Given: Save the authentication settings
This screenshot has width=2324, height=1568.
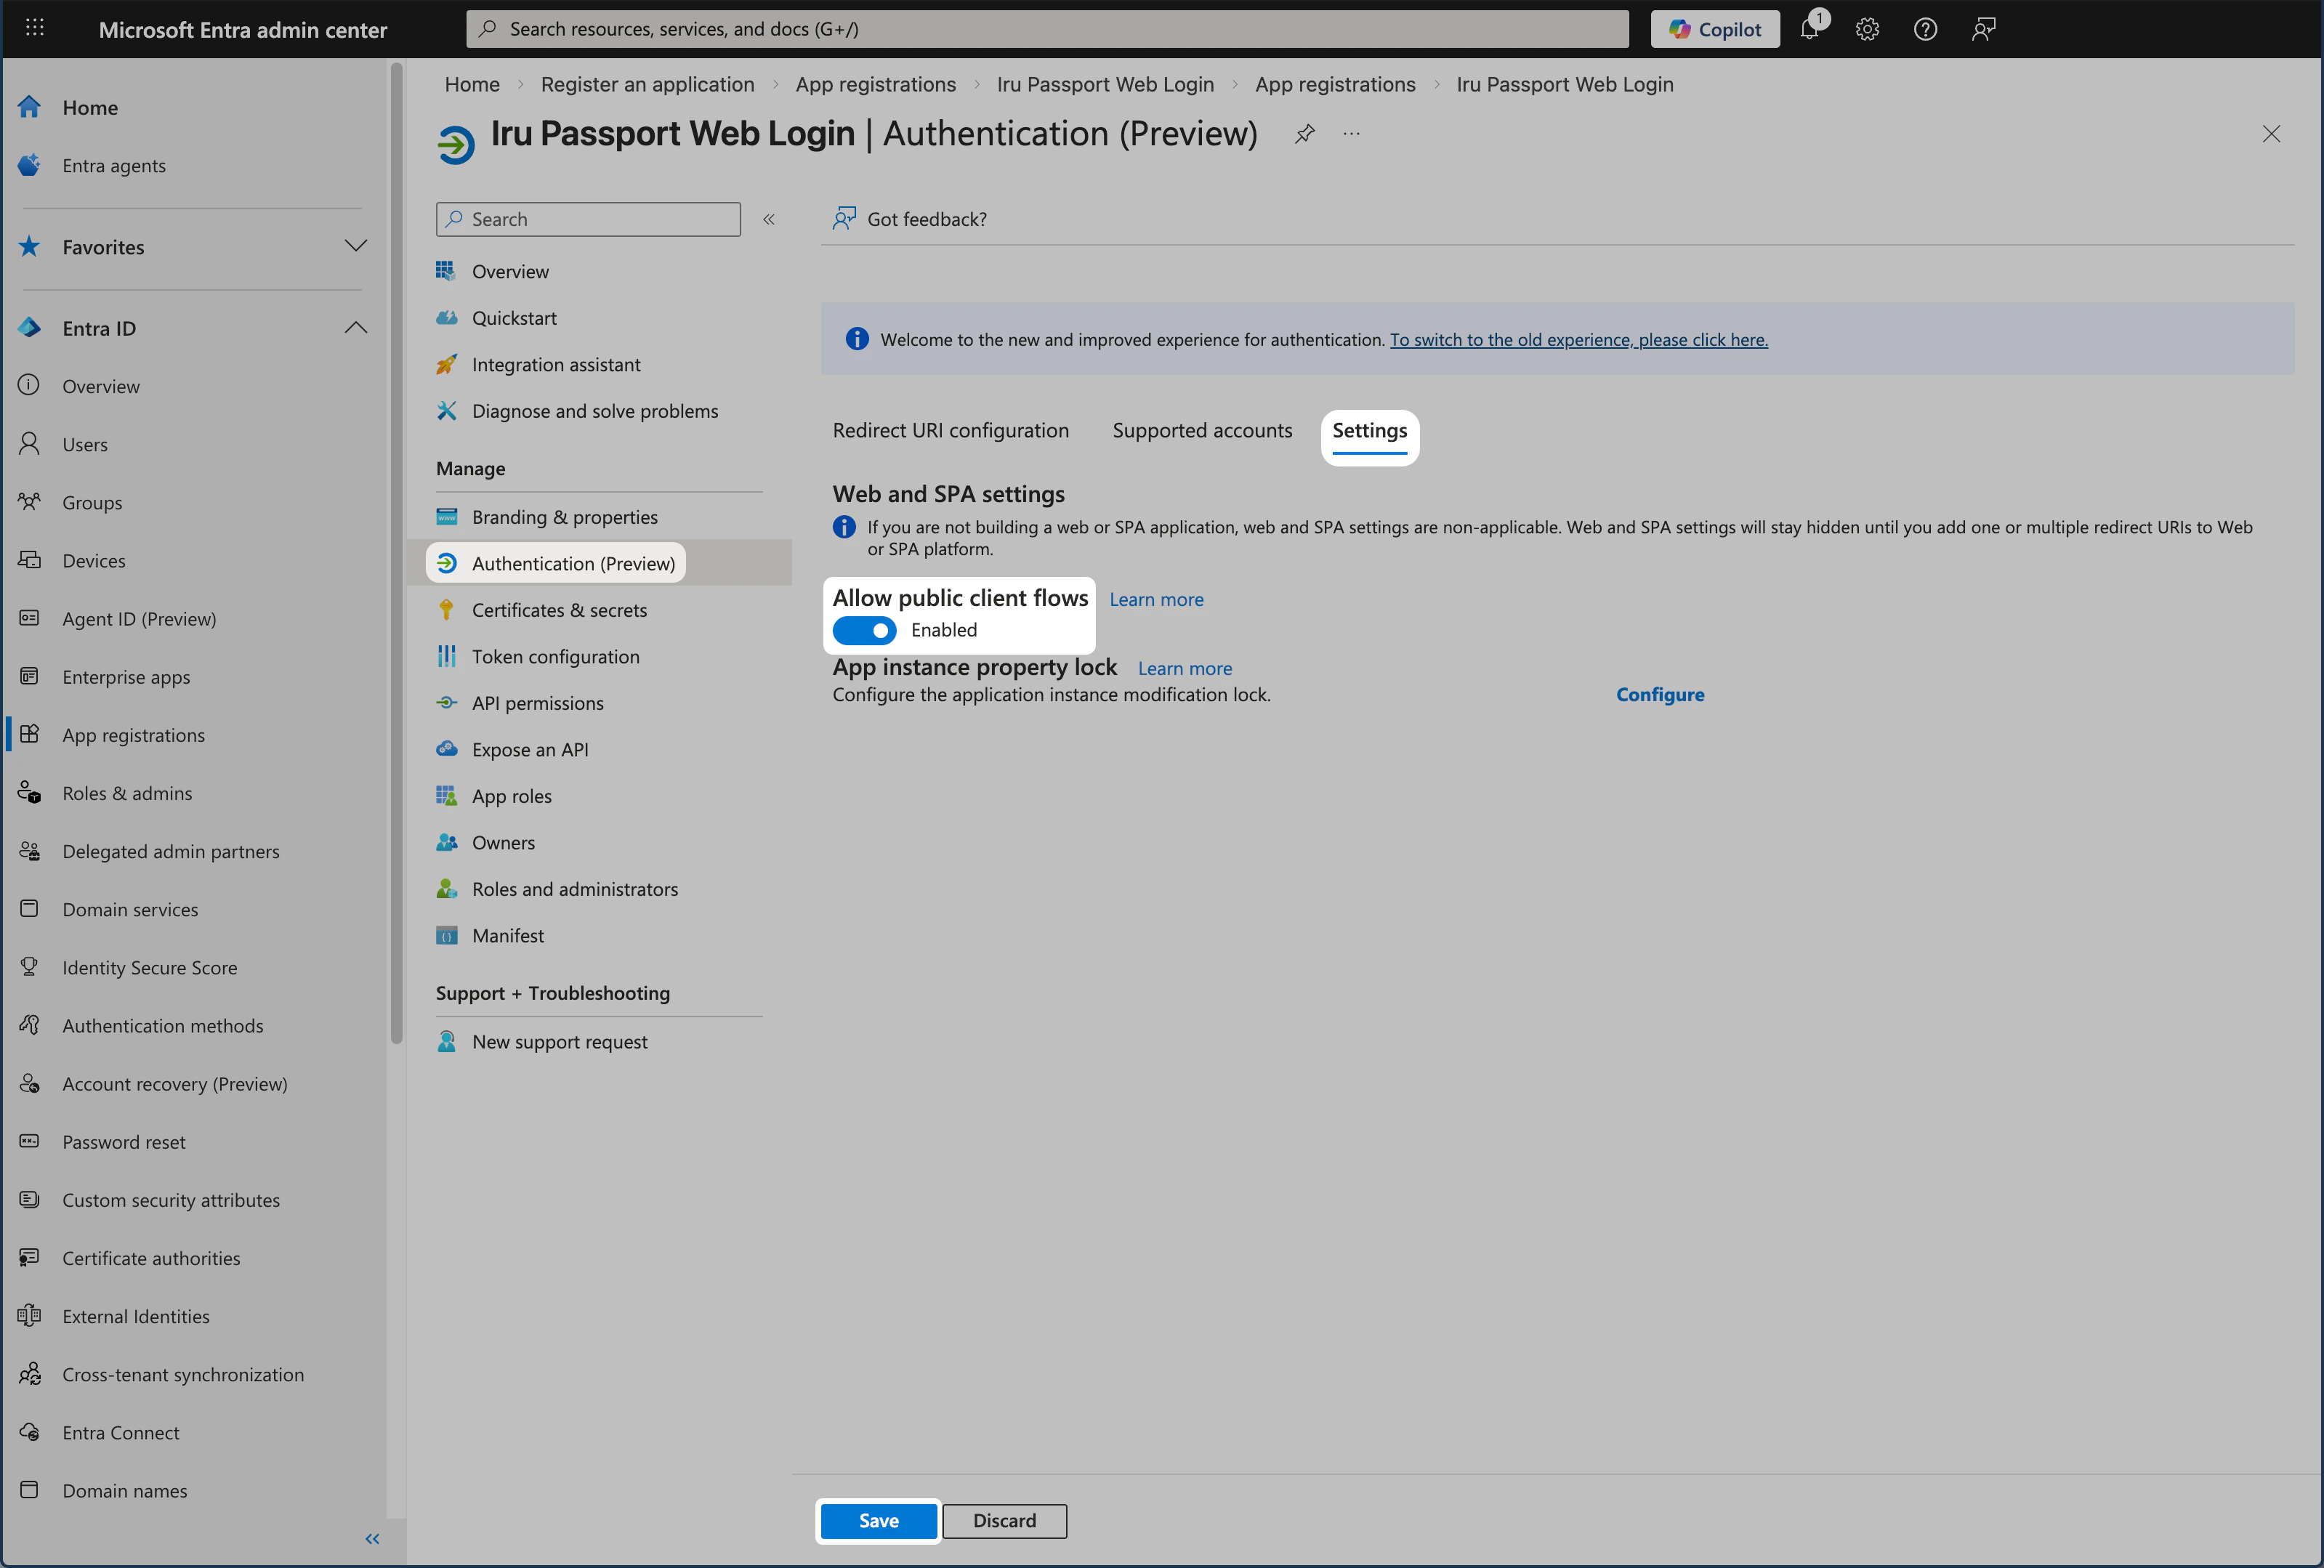Looking at the screenshot, I should click(877, 1520).
